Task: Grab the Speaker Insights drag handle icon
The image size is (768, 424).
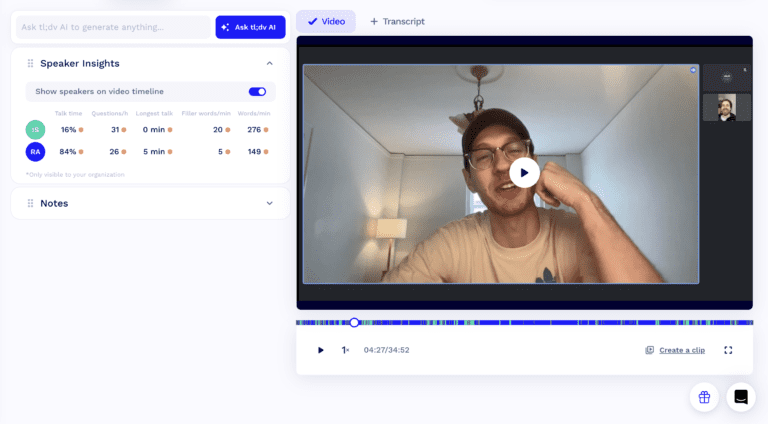Action: tap(30, 63)
